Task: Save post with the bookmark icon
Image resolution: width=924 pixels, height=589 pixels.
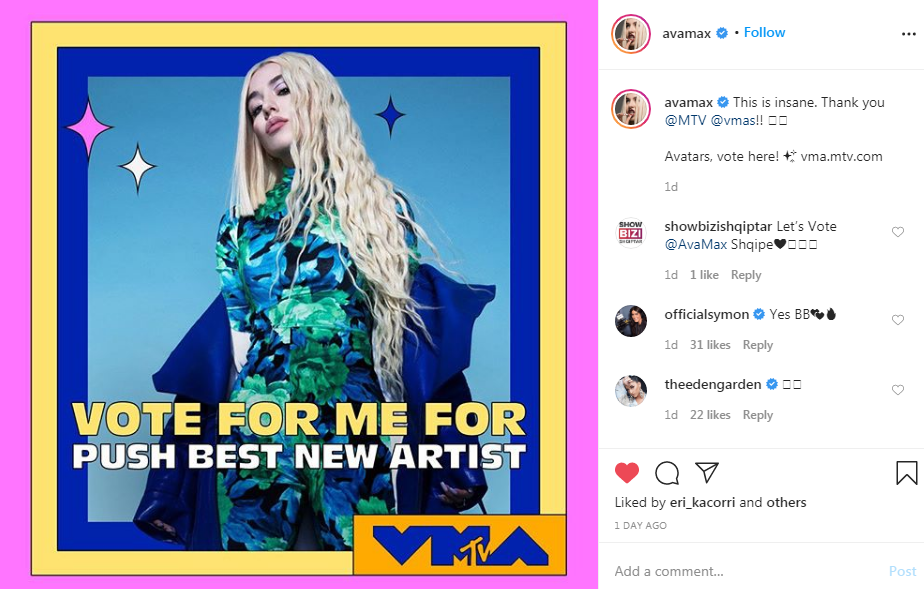Action: (x=906, y=472)
